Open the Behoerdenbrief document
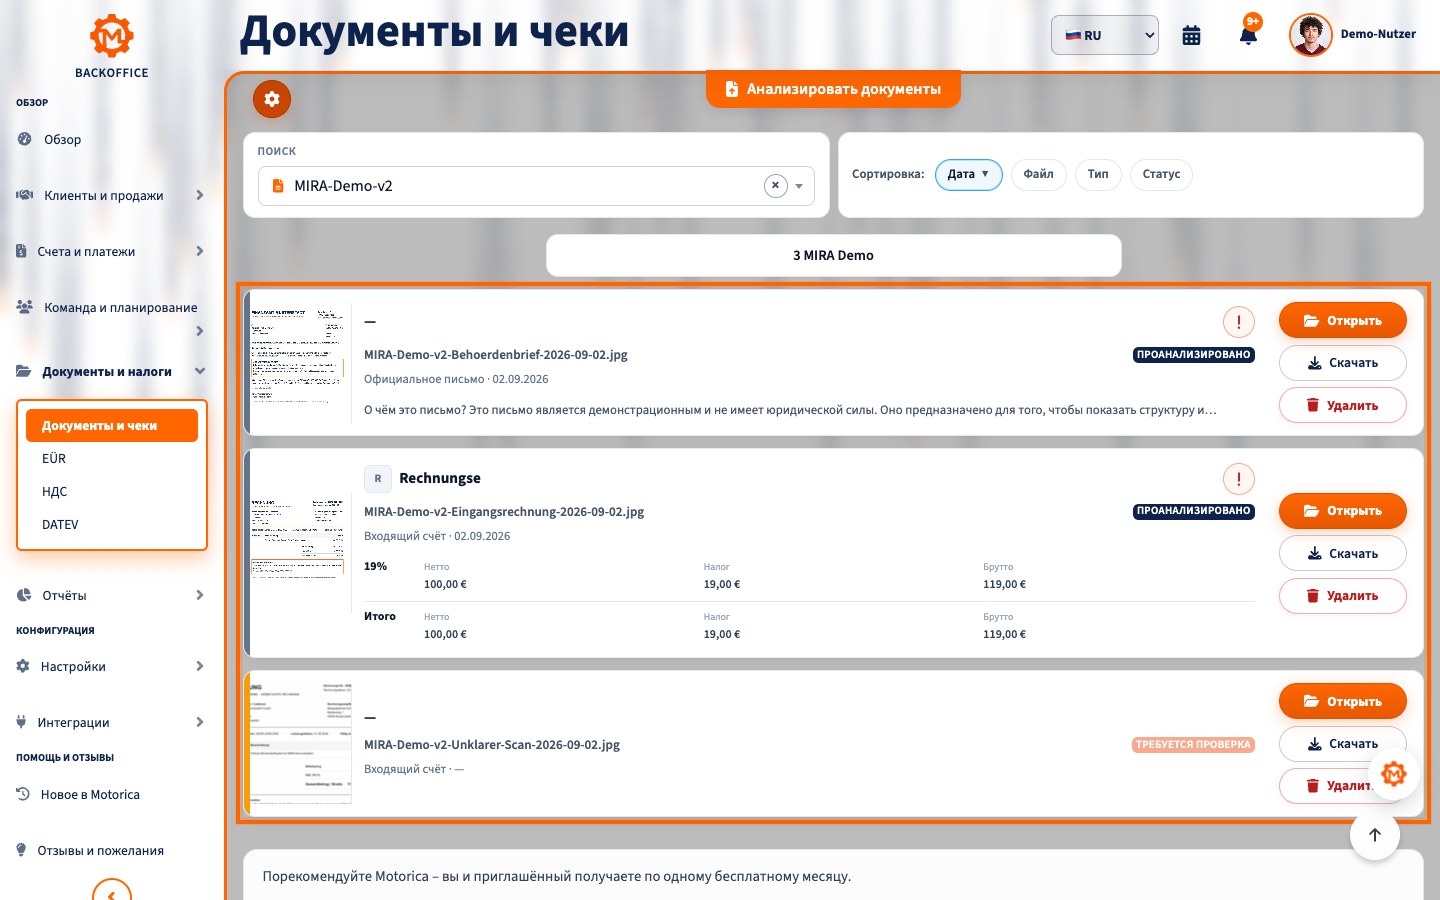This screenshot has width=1440, height=900. [1342, 321]
